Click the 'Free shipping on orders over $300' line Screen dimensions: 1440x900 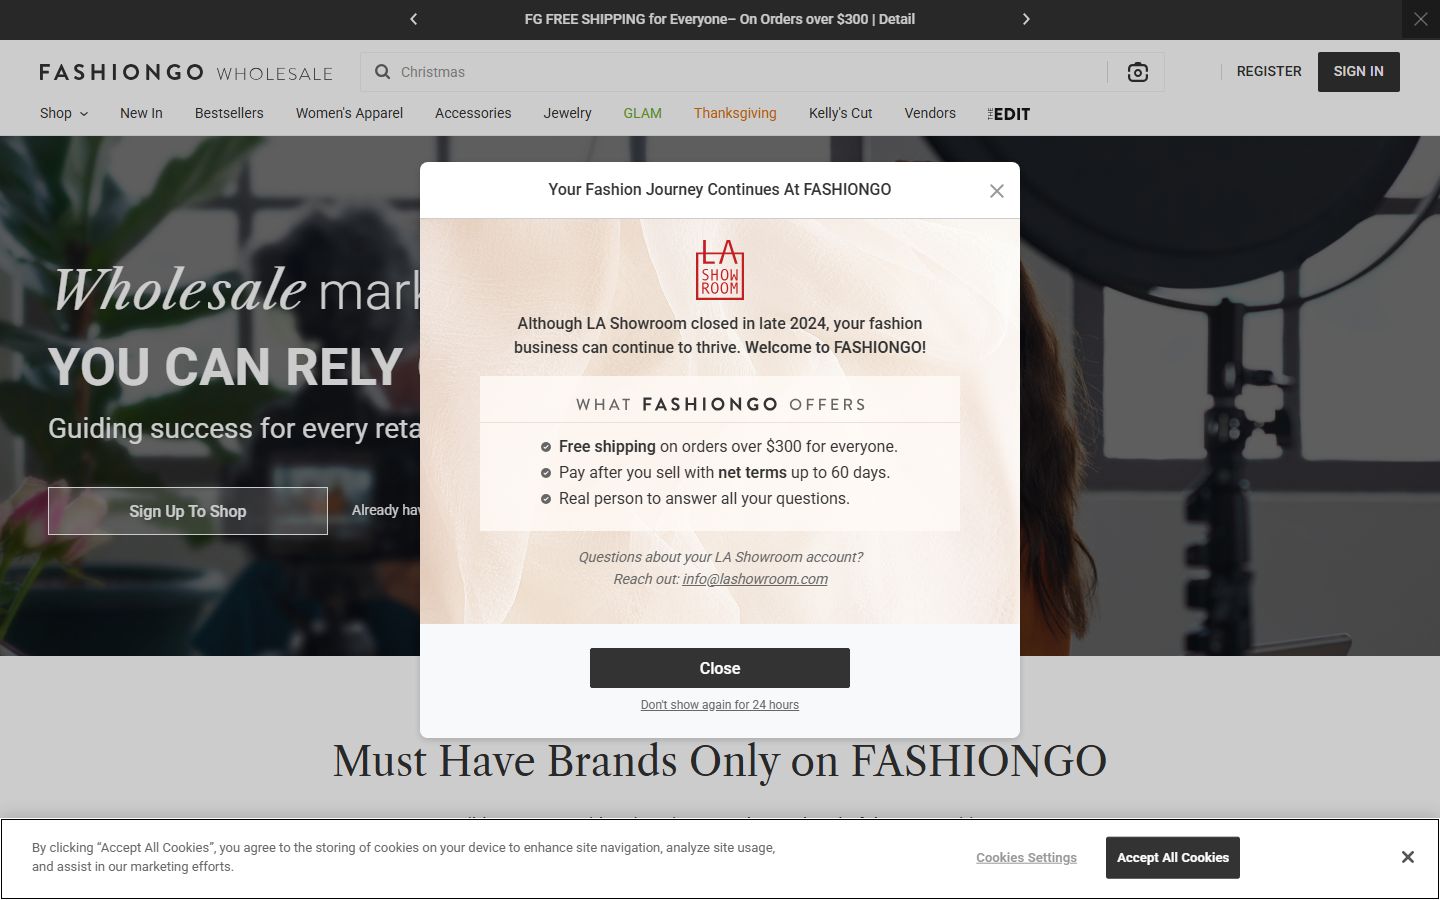tap(728, 447)
